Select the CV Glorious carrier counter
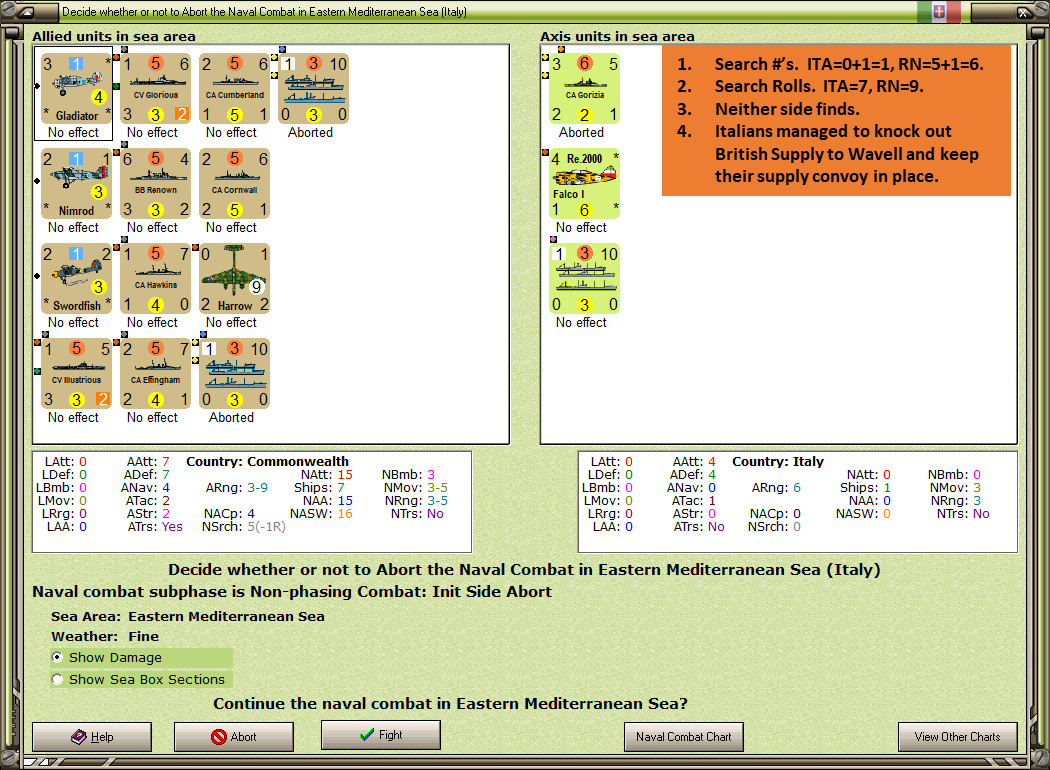Screen dimensions: 1050x770 pyautogui.click(x=155, y=88)
